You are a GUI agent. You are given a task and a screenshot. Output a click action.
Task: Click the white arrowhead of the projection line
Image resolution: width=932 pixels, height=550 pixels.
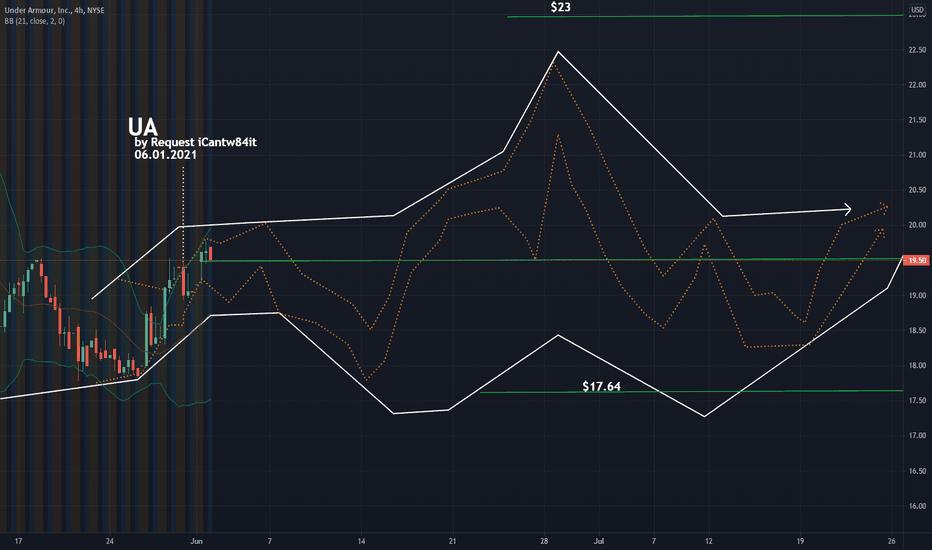click(848, 209)
